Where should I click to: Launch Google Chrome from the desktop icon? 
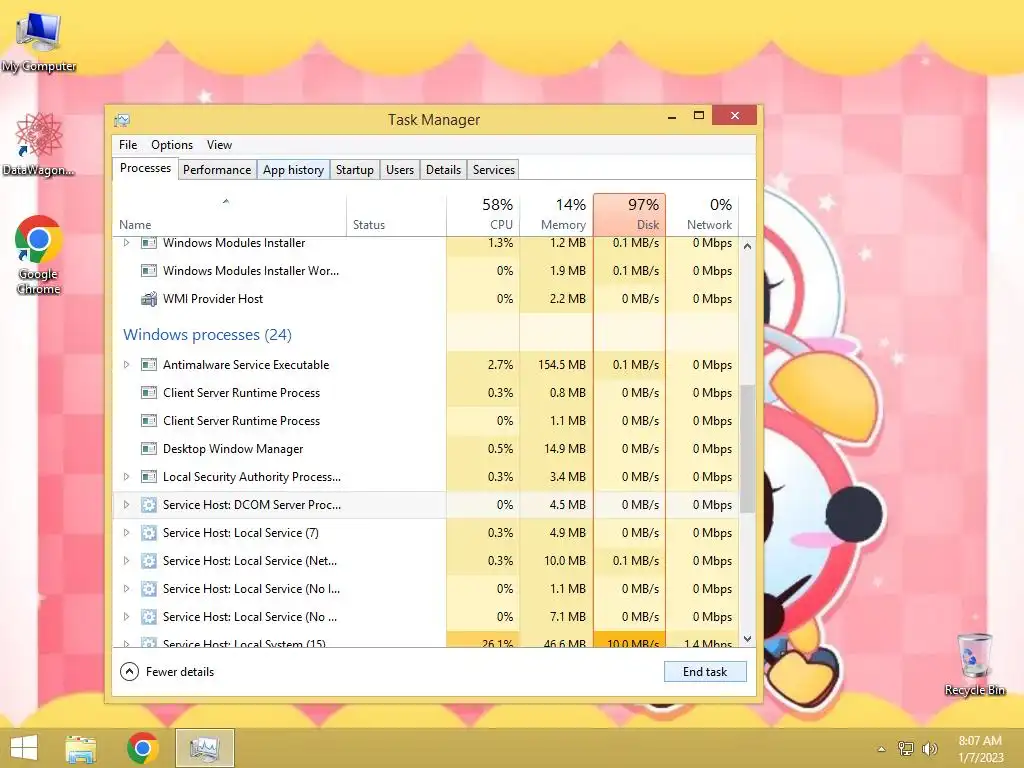(x=39, y=255)
